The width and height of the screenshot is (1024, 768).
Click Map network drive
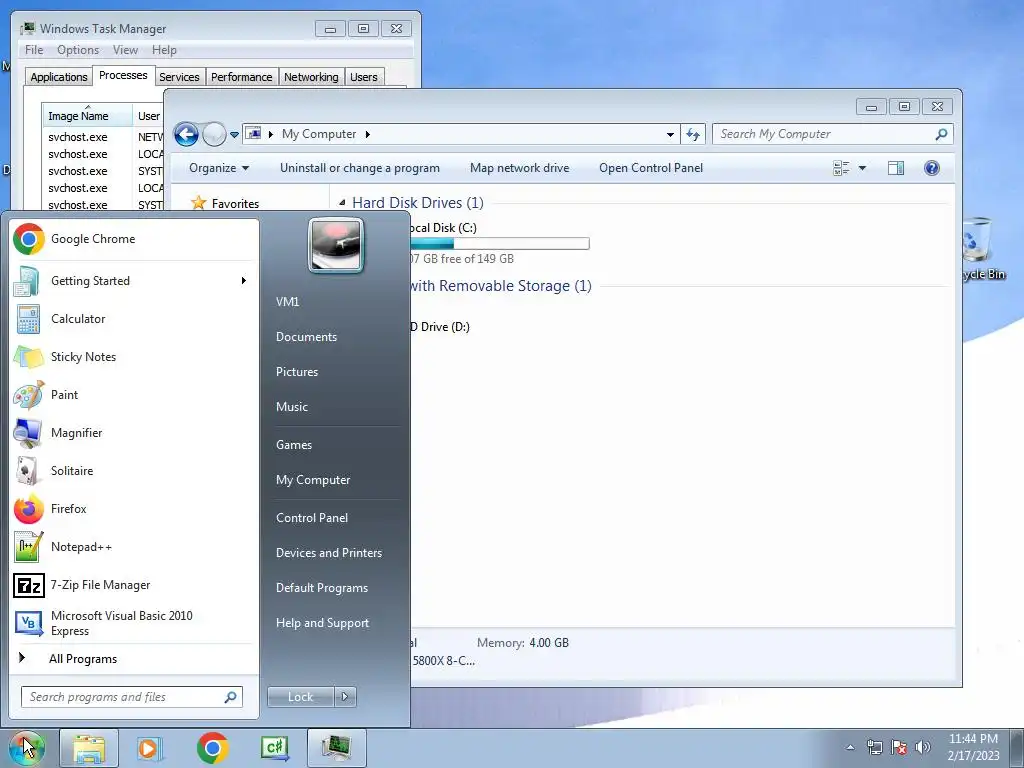[x=520, y=168]
